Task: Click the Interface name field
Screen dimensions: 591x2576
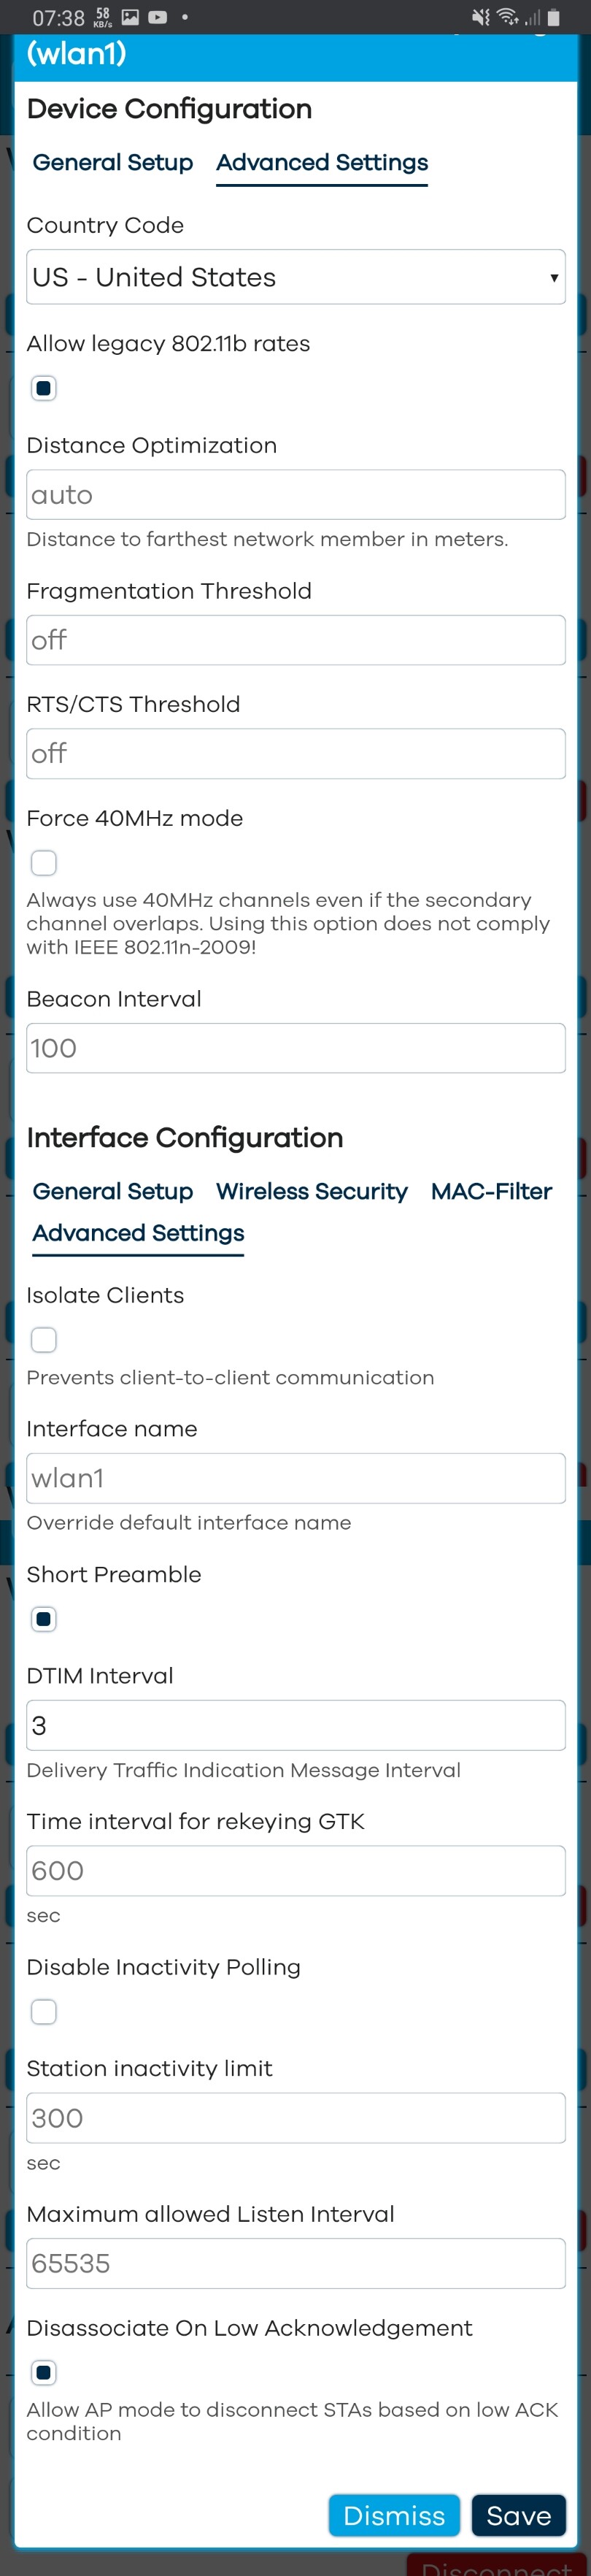Action: pos(295,1479)
